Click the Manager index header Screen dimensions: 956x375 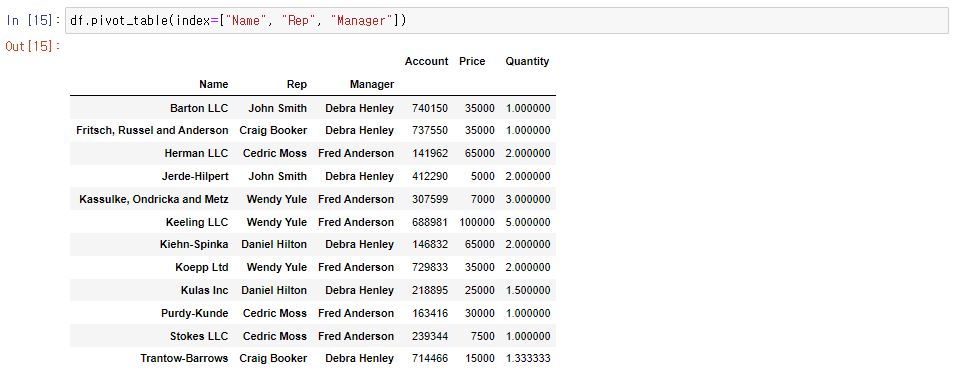[372, 84]
